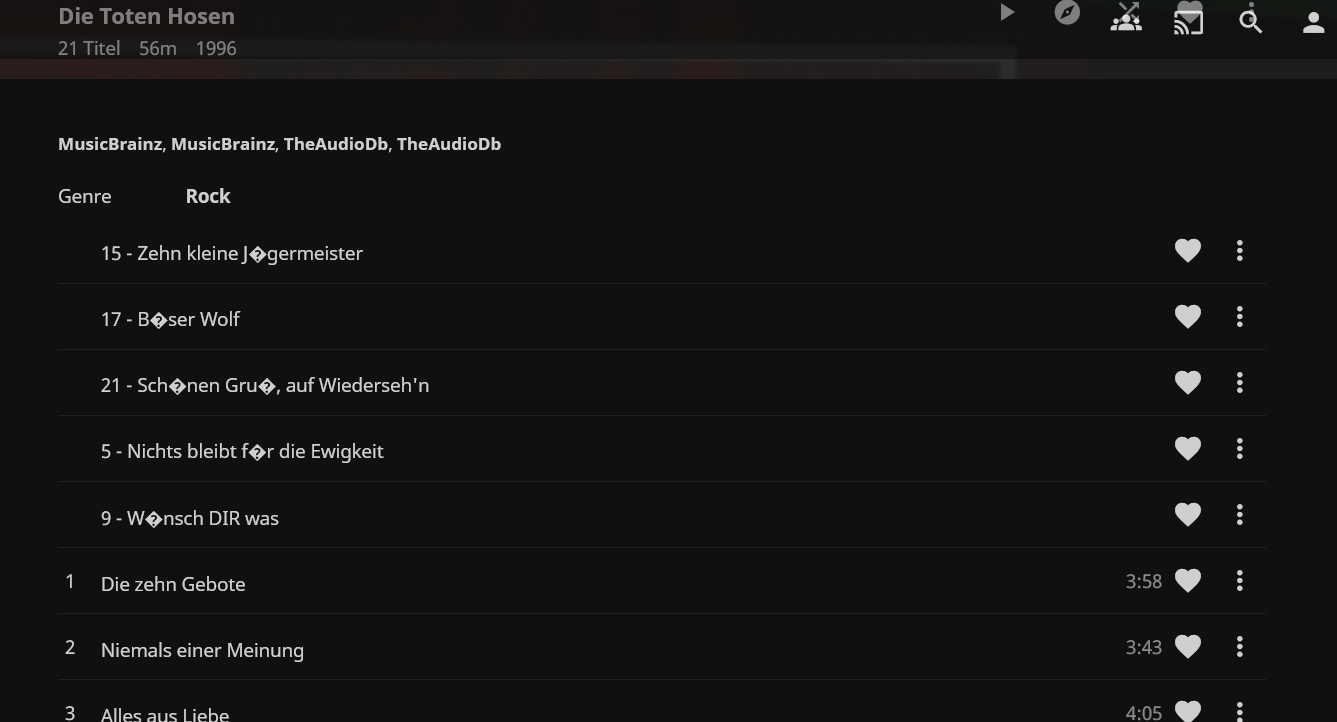Expand three-dot menu for Schönen Gruß track
This screenshot has width=1337, height=722.
[x=1239, y=383]
